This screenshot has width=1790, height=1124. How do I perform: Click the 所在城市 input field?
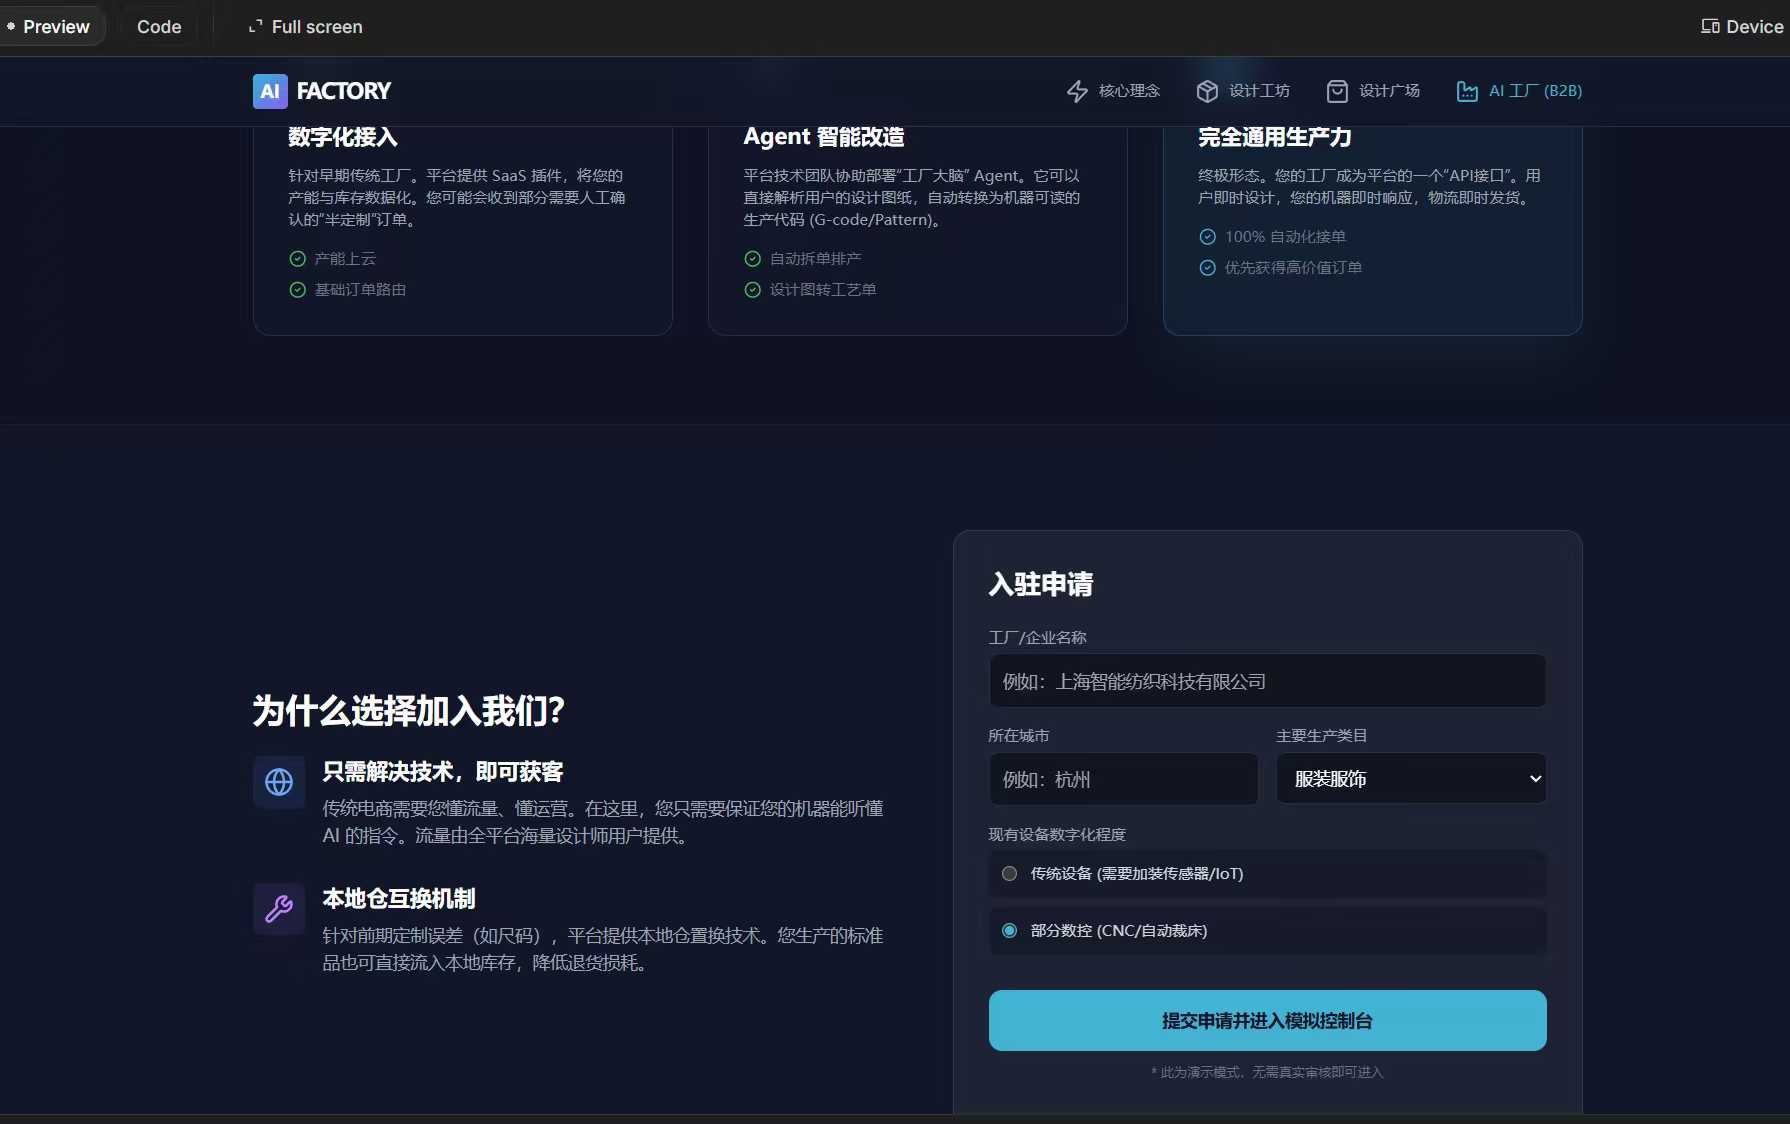1123,779
